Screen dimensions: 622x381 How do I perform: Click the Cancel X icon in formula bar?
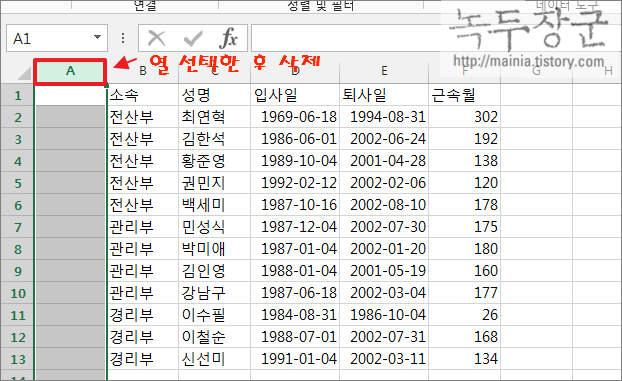coord(156,38)
